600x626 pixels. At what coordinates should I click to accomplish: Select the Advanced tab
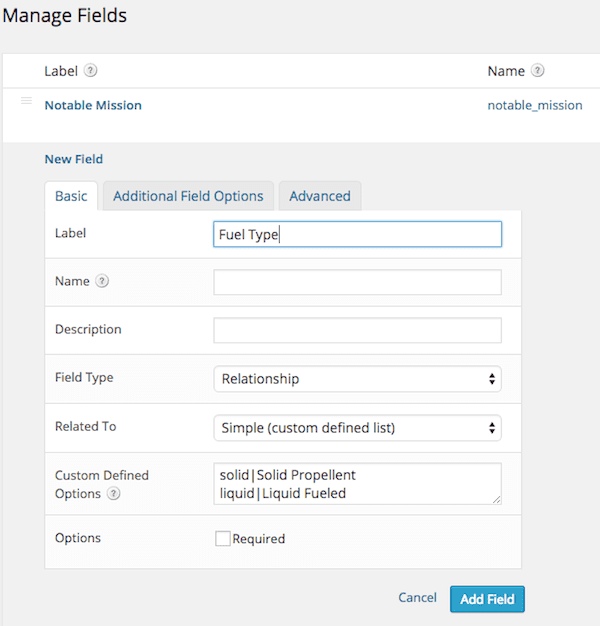[320, 196]
